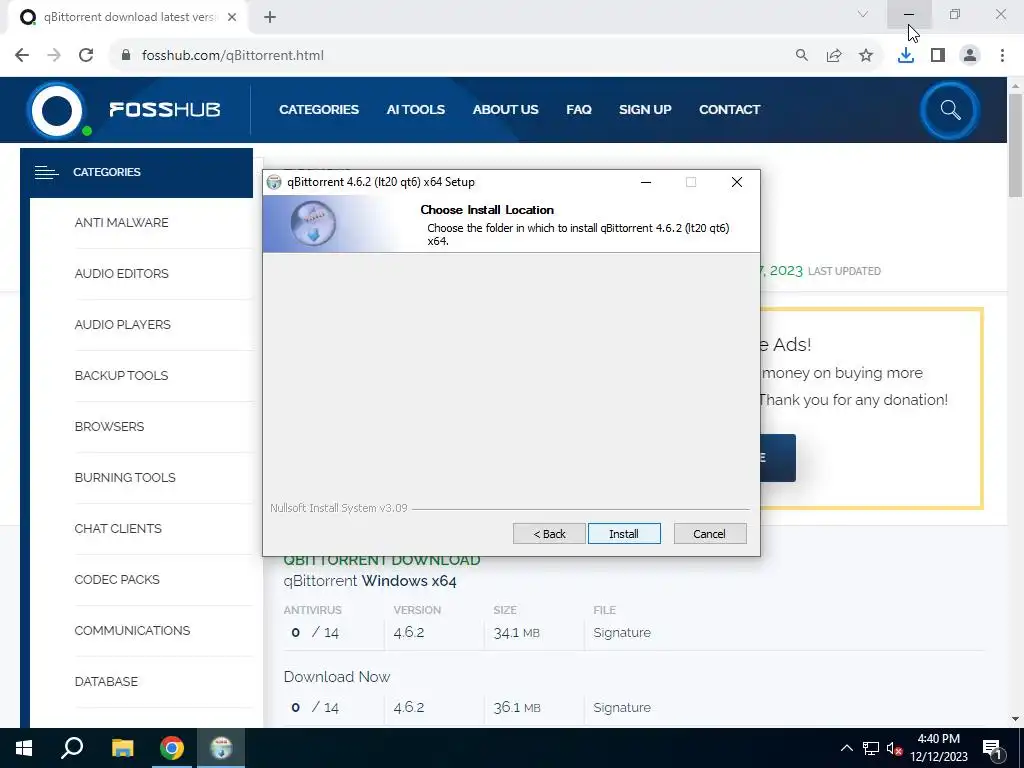Open Chrome's three-dot menu
This screenshot has width=1024, height=768.
(1002, 56)
